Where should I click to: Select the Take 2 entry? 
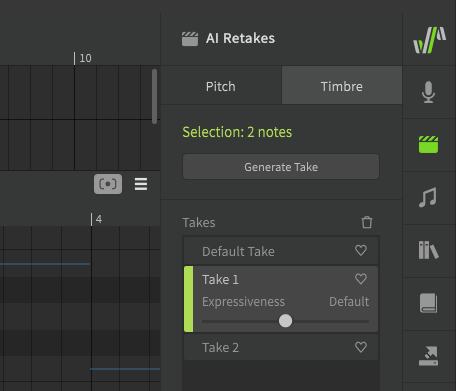pos(281,347)
